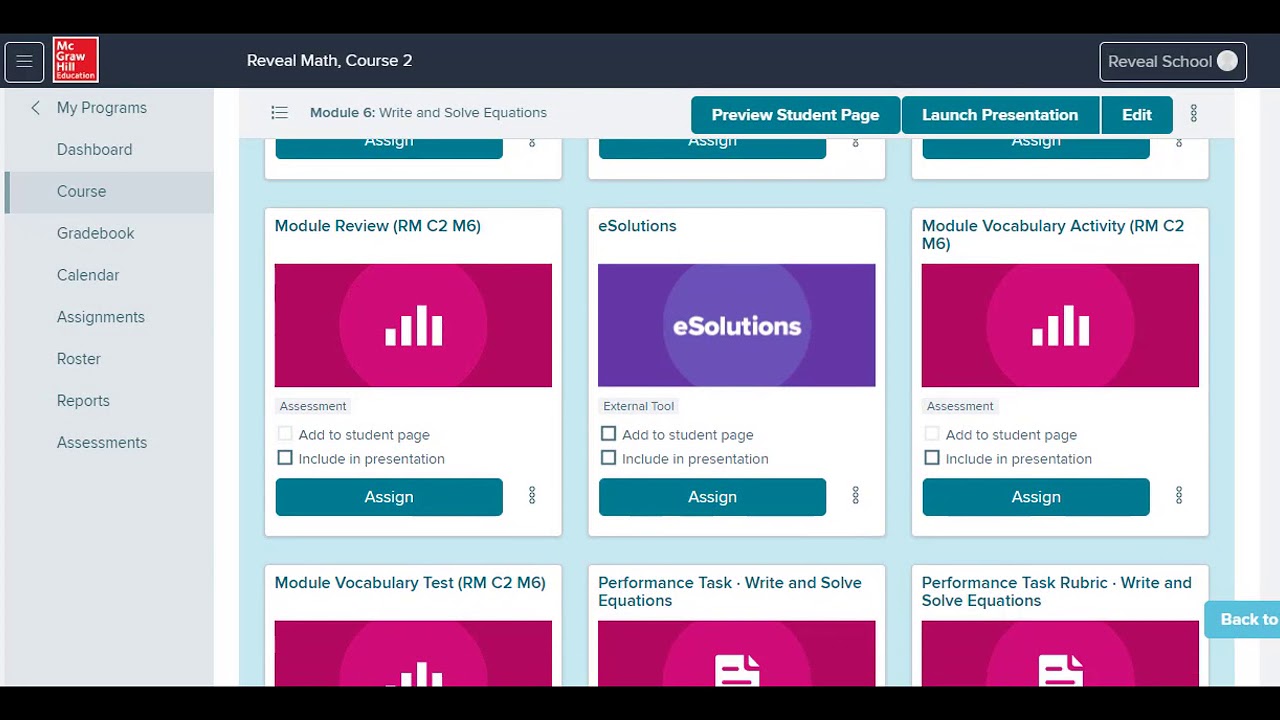The height and width of the screenshot is (720, 1280).
Task: Open the hamburger navigation menu
Action: 24,61
